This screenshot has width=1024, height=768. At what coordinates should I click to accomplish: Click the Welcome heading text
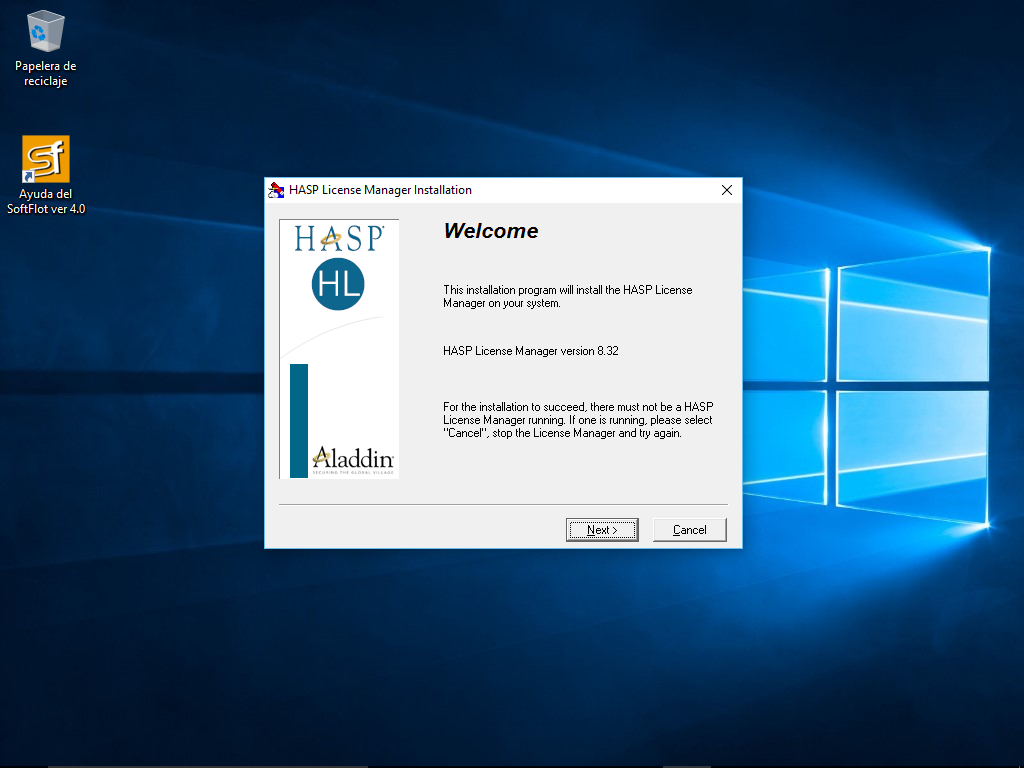[490, 231]
